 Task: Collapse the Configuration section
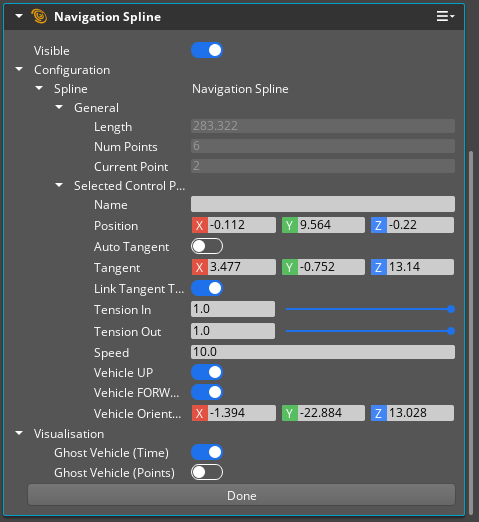coord(19,69)
